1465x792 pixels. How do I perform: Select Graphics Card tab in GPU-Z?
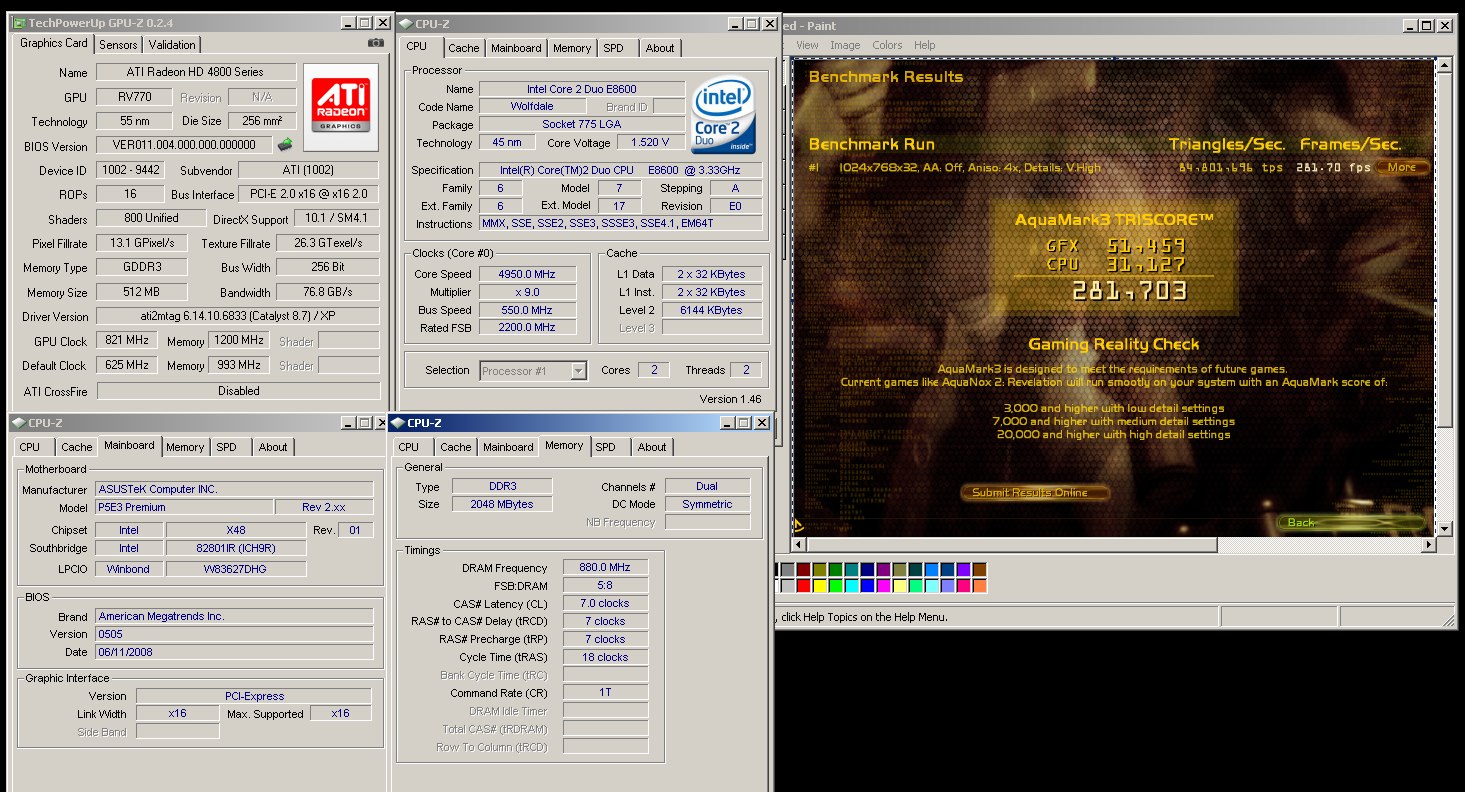(x=54, y=43)
